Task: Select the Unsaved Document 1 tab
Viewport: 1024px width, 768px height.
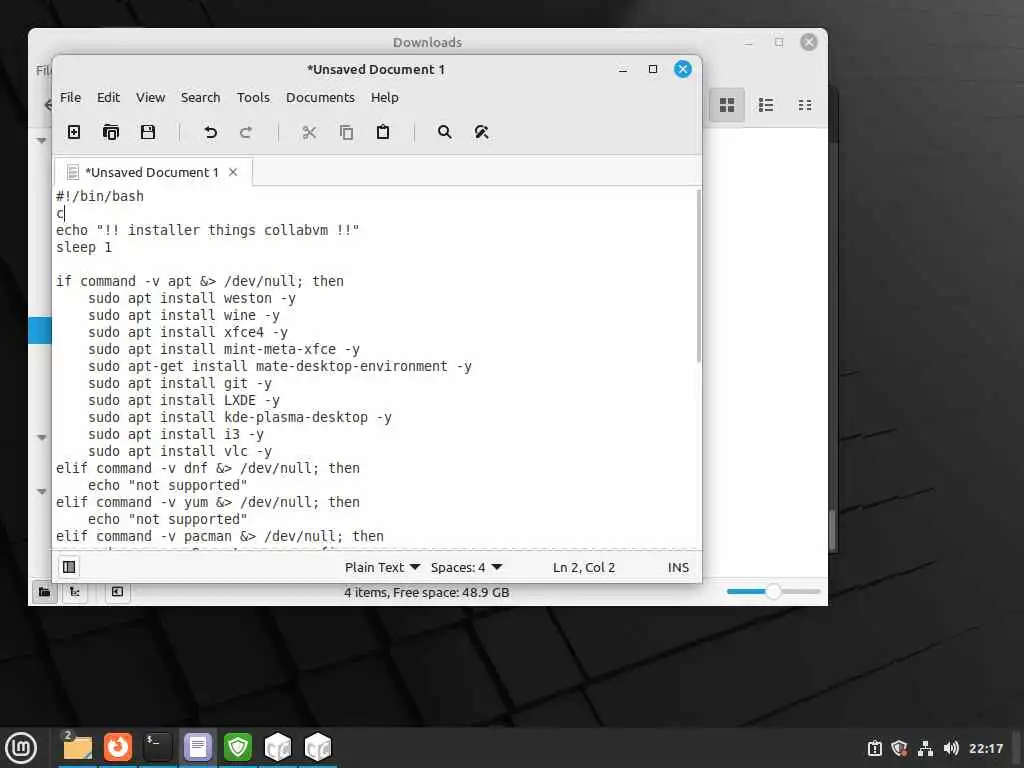Action: click(x=153, y=172)
